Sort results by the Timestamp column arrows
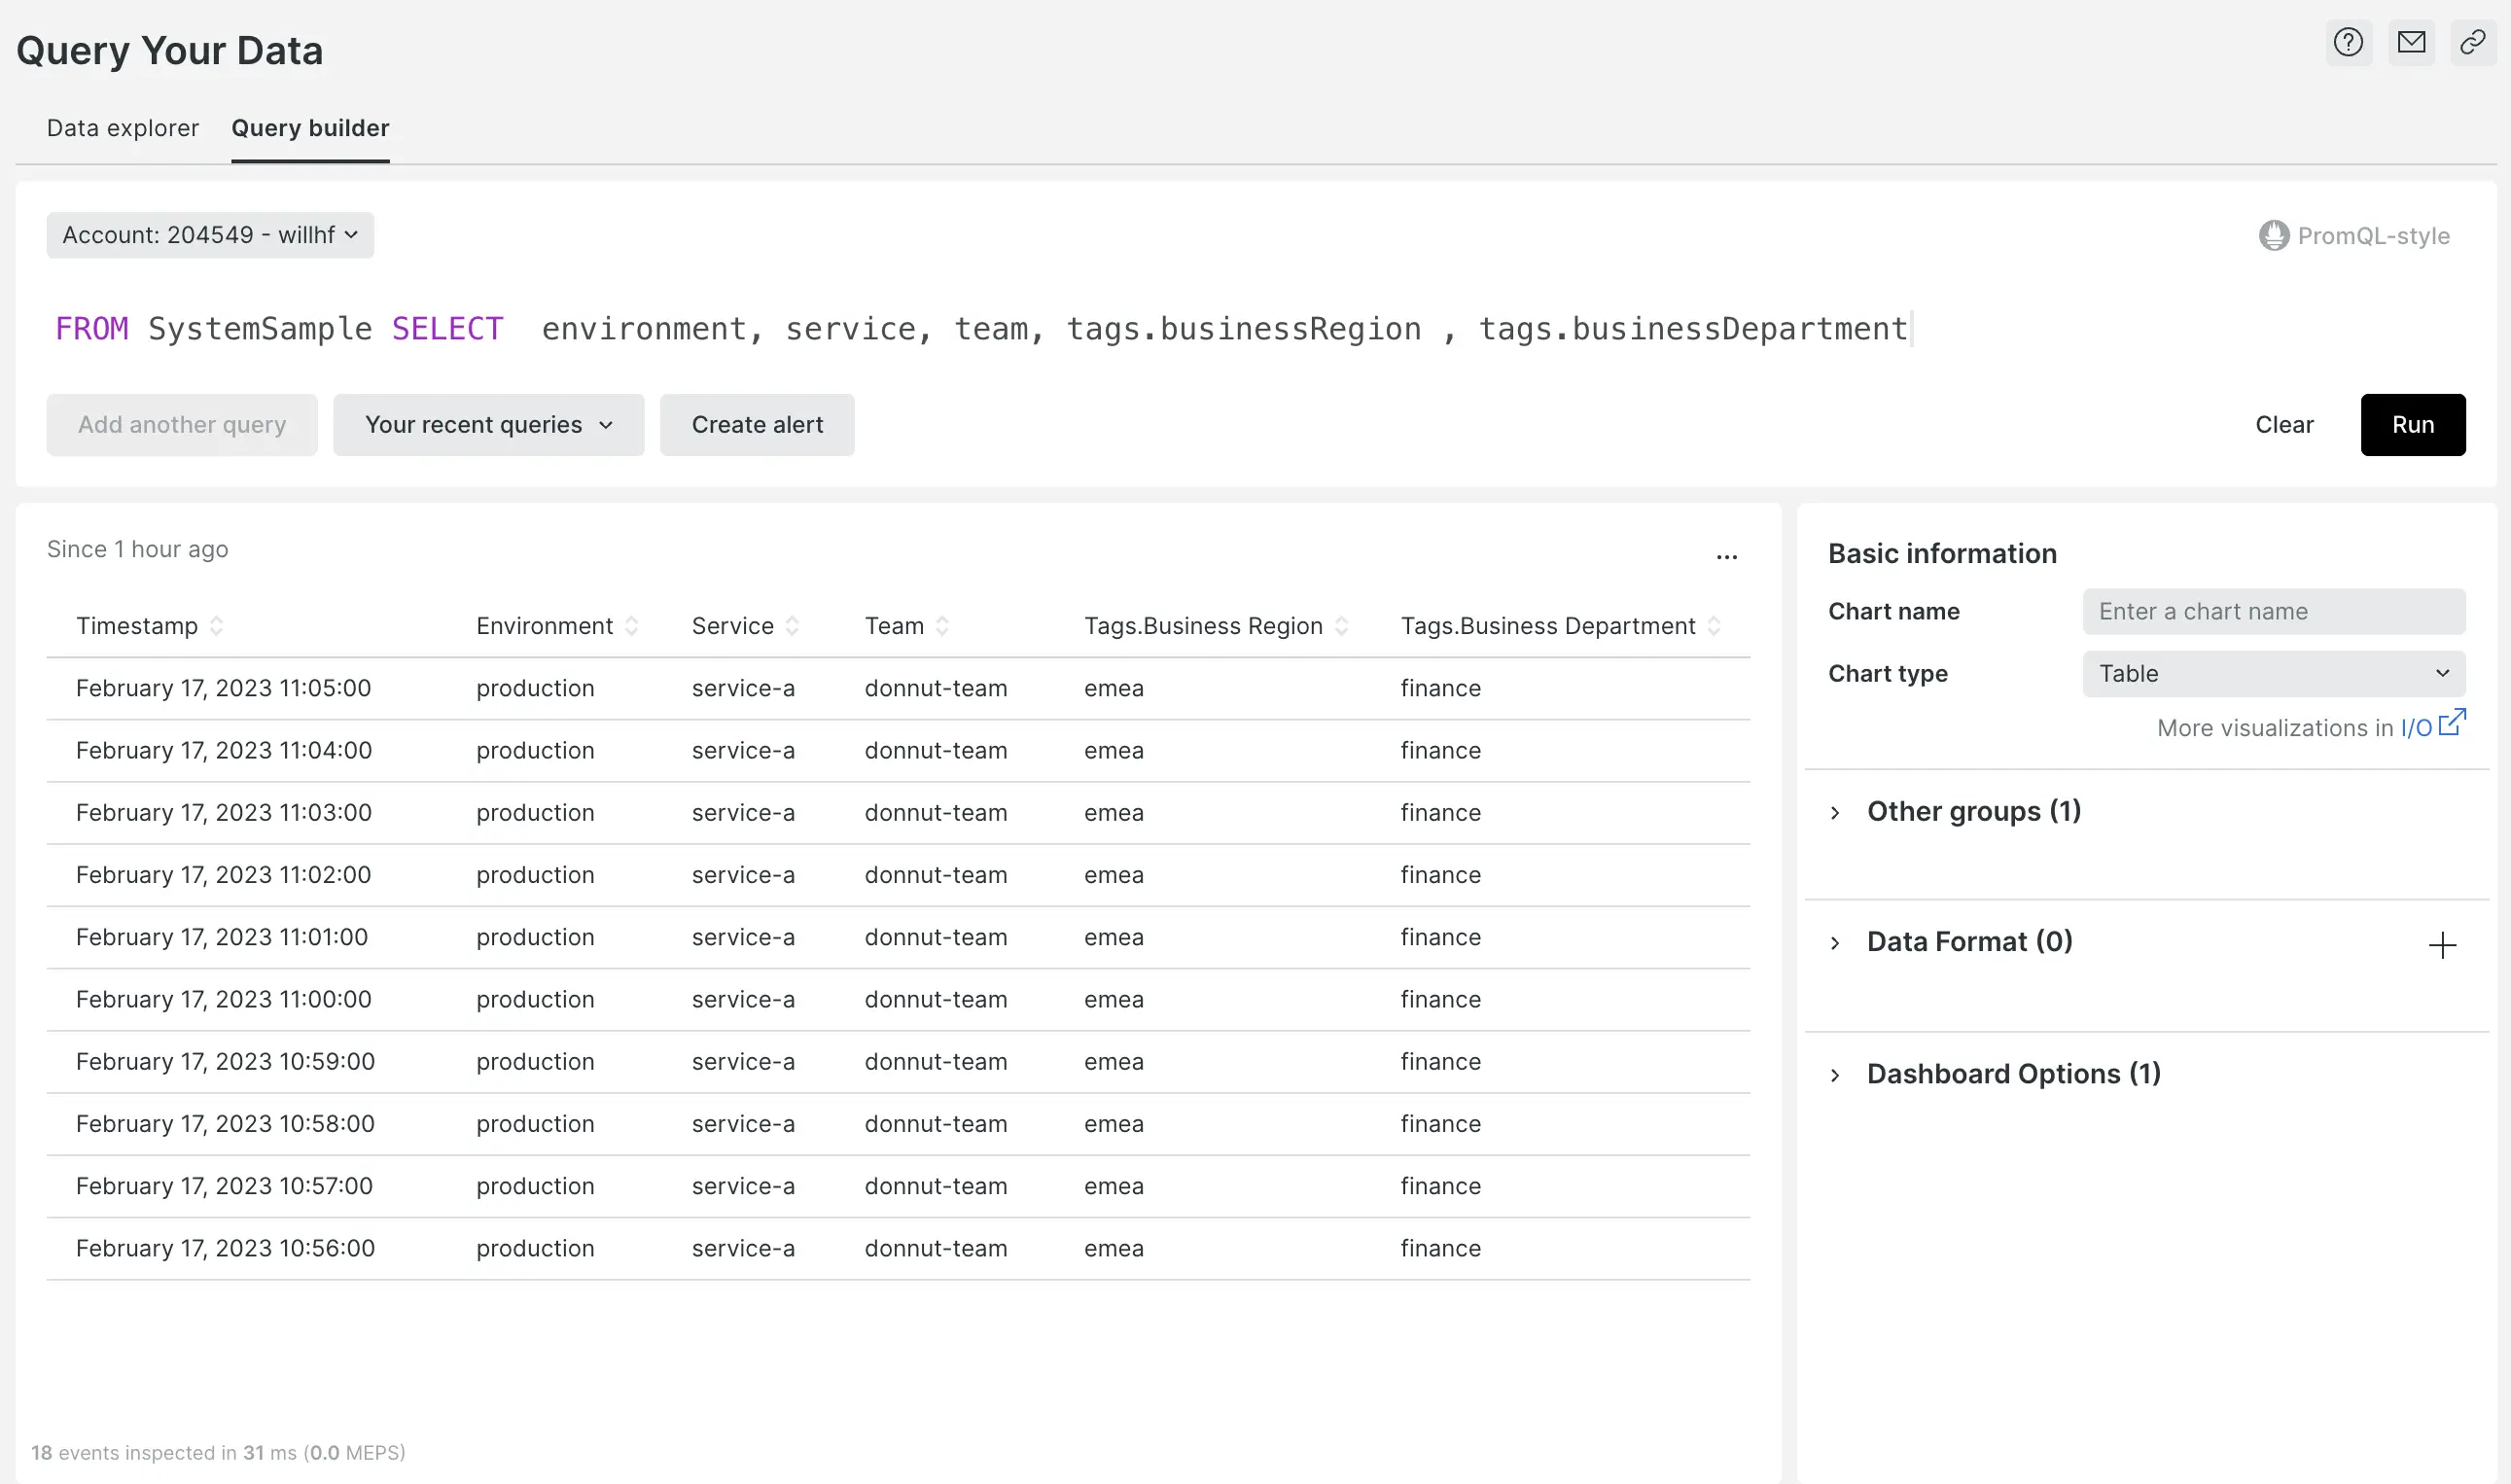 [216, 626]
